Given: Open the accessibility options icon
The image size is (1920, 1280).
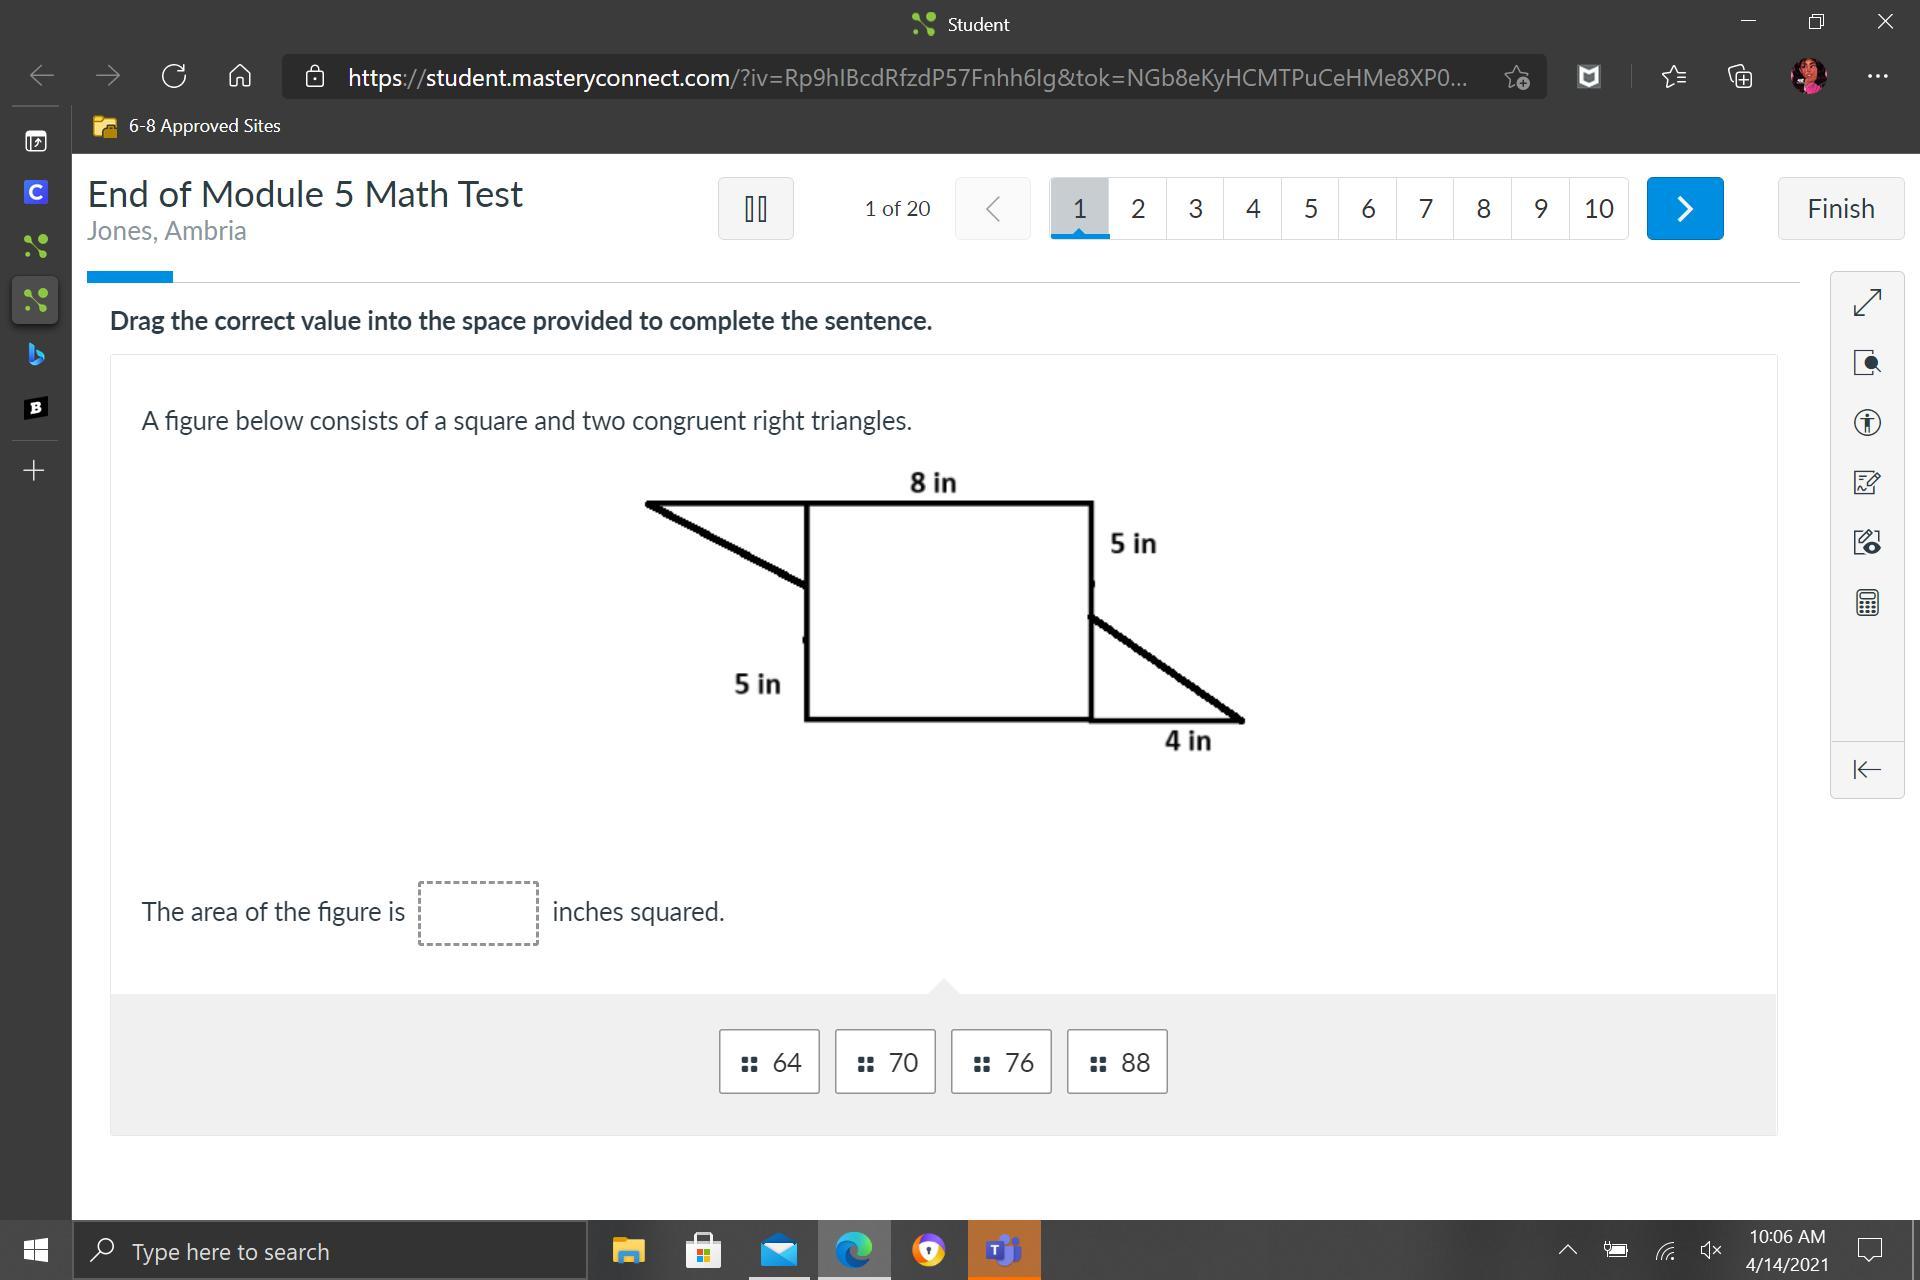Looking at the screenshot, I should pos(1866,422).
